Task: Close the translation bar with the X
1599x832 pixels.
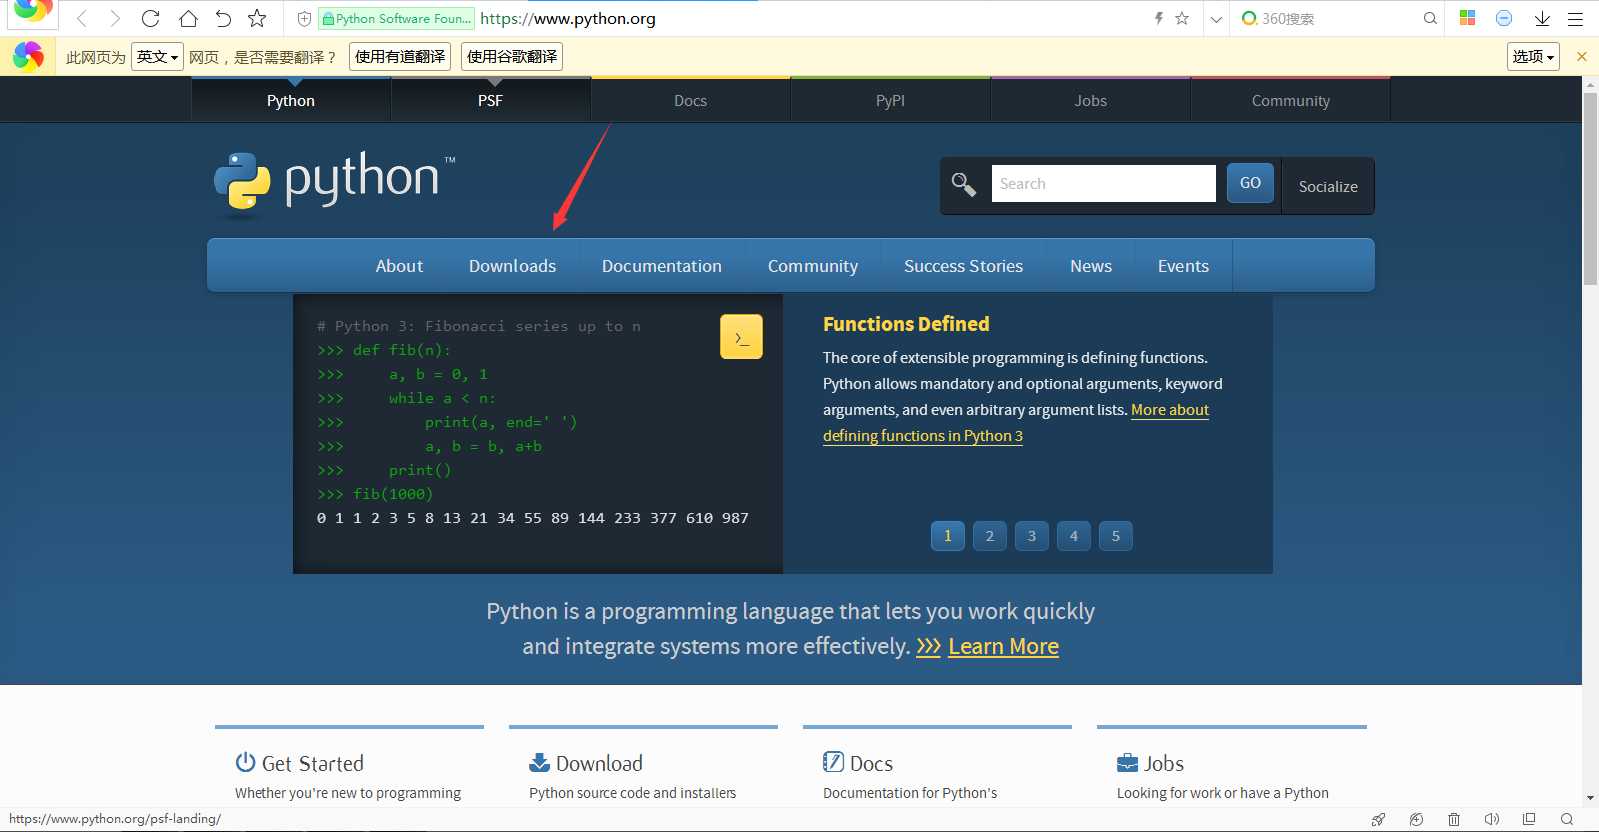Action: pos(1582,57)
